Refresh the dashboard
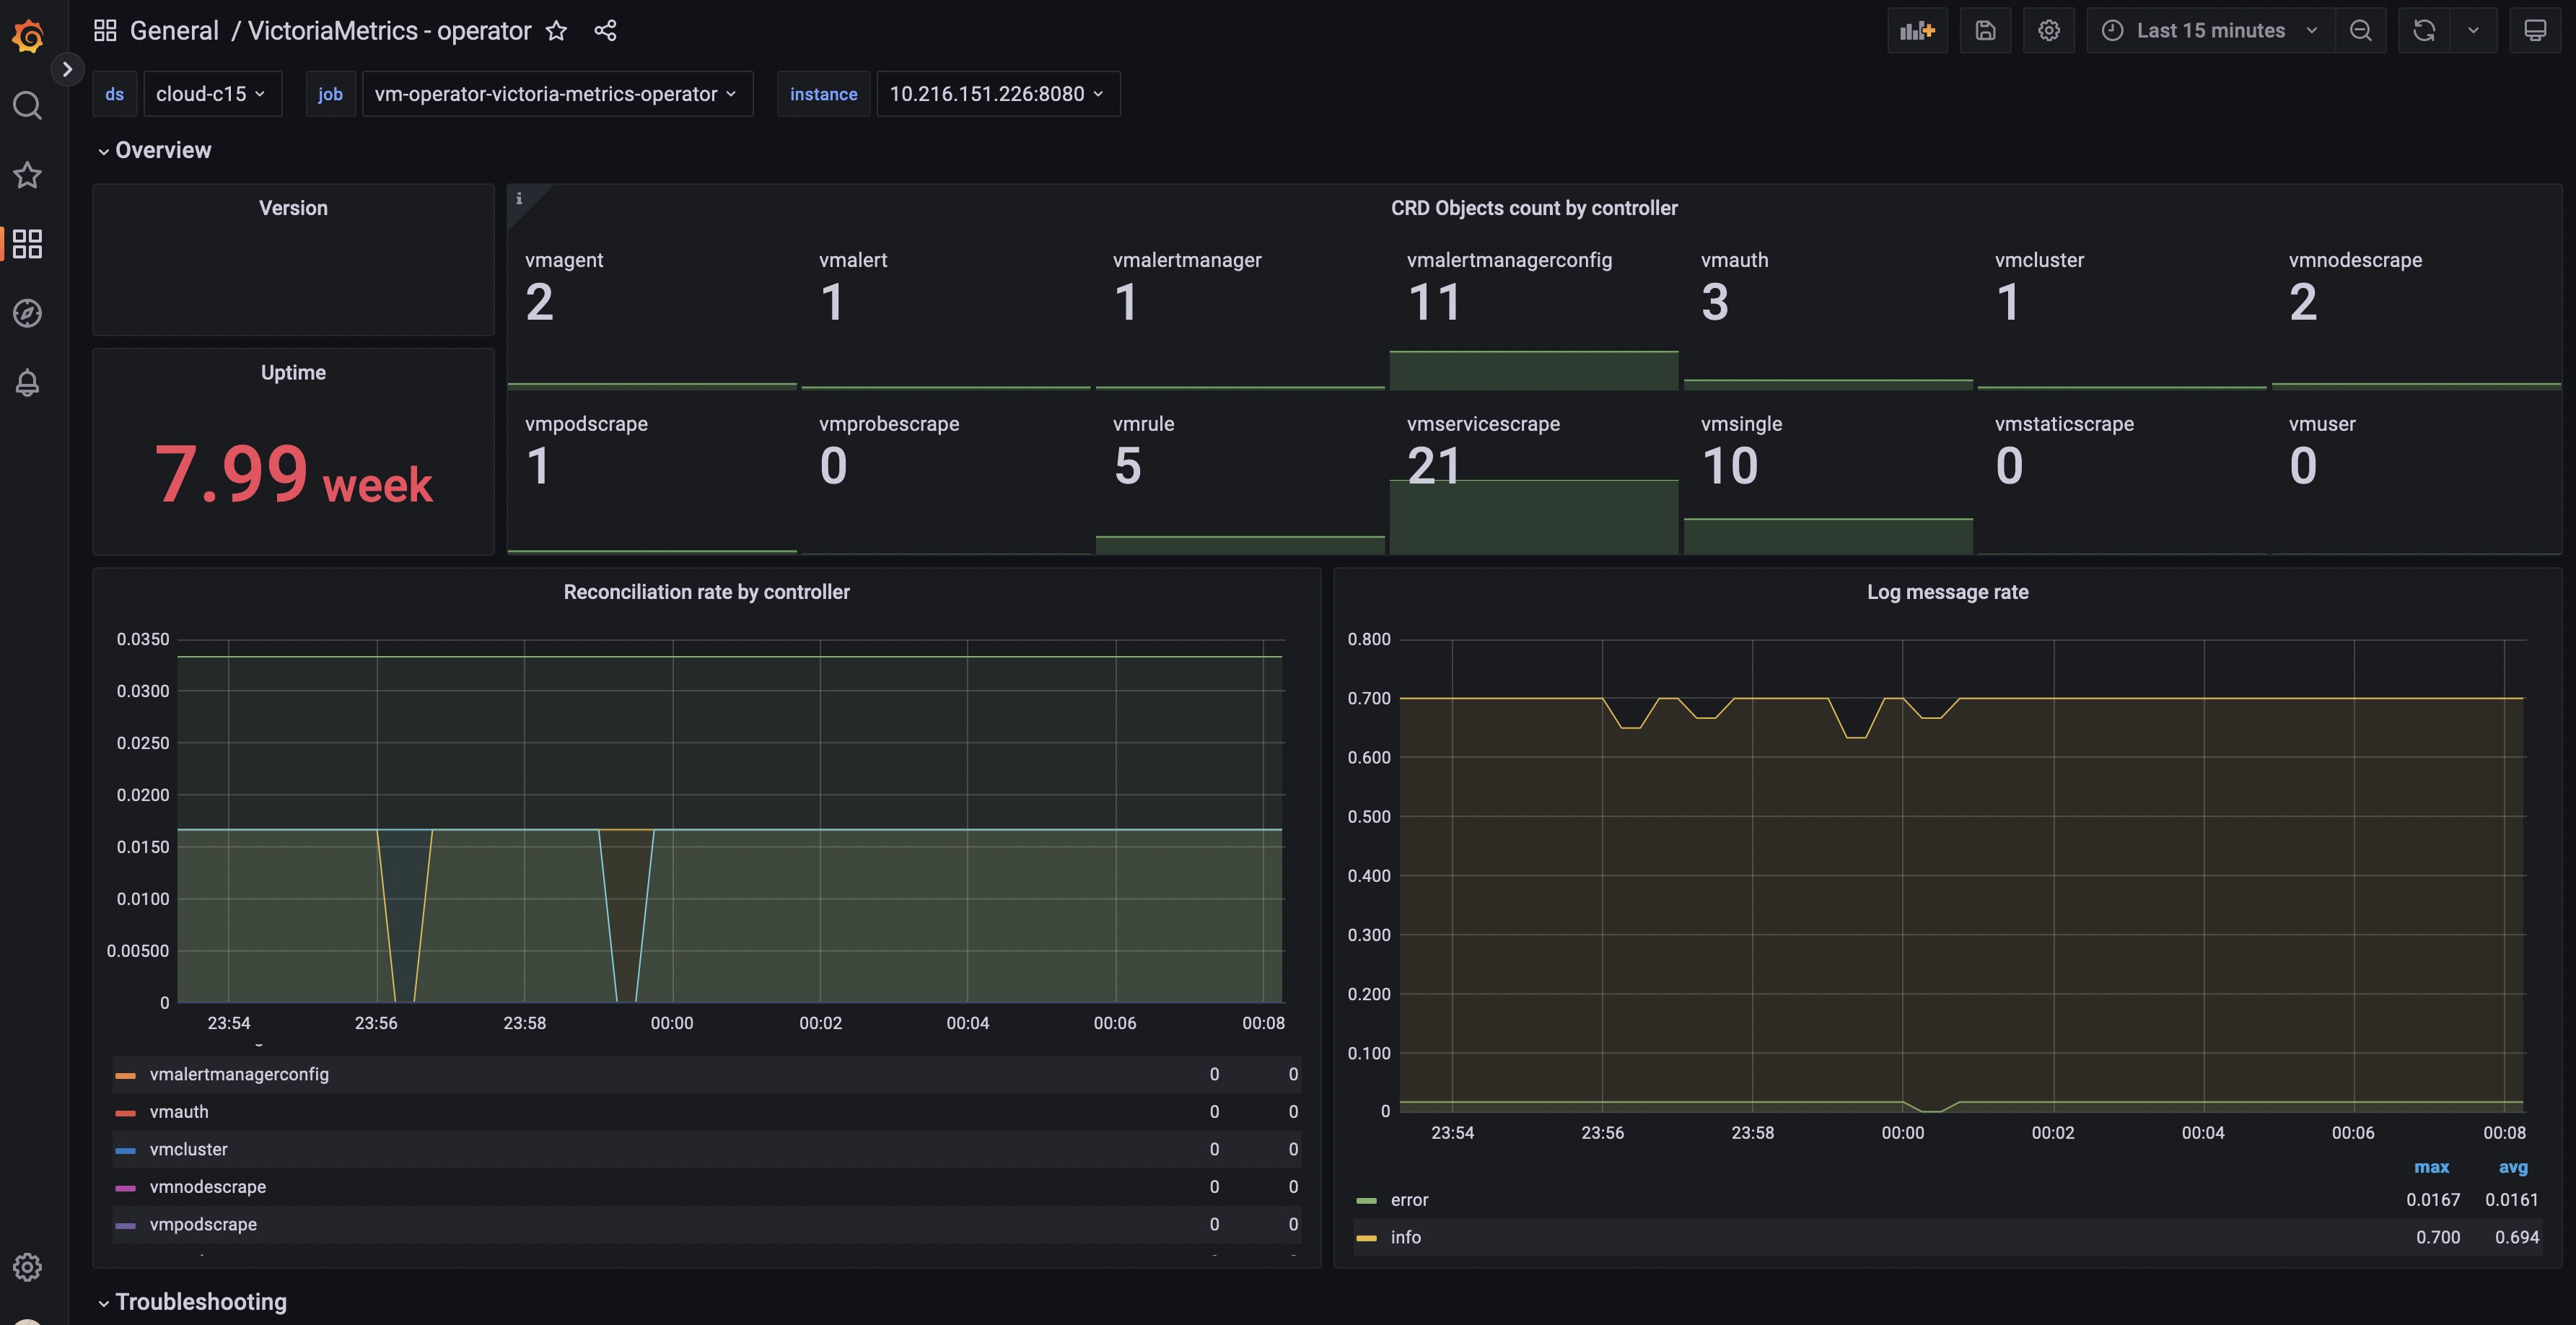Image resolution: width=2576 pixels, height=1325 pixels. pos(2423,31)
